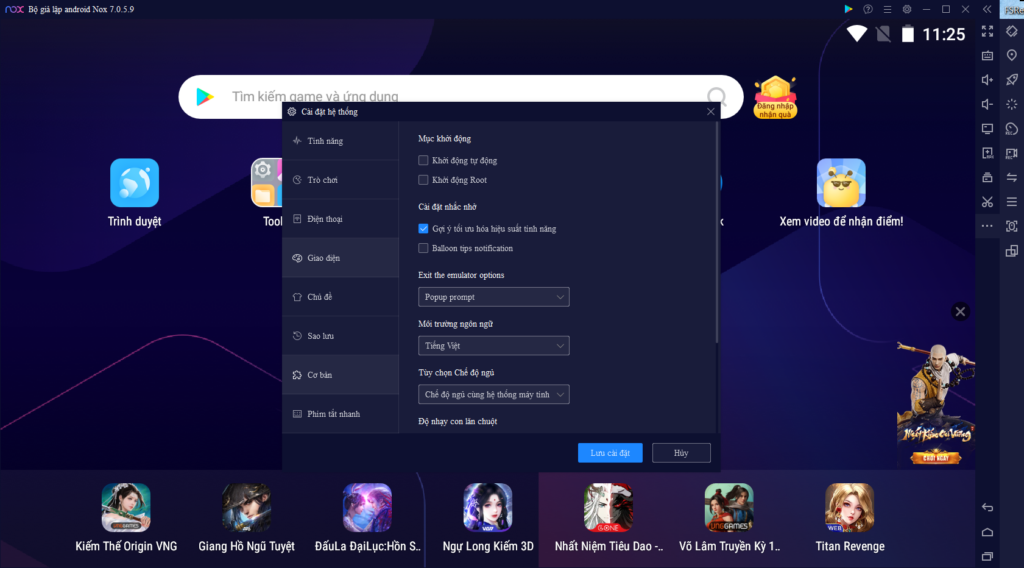Click the two-way arrows sync icon
Image resolution: width=1024 pixels, height=568 pixels.
pyautogui.click(x=1012, y=177)
